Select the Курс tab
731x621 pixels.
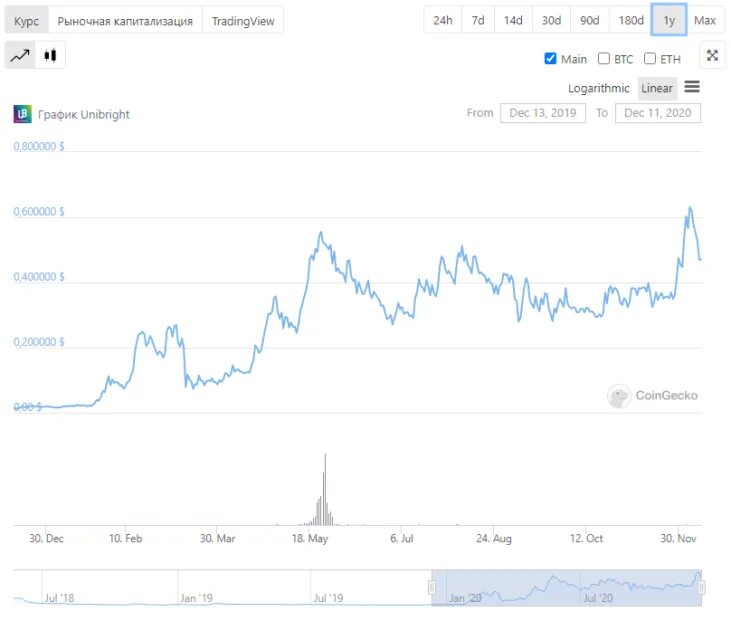tap(27, 21)
